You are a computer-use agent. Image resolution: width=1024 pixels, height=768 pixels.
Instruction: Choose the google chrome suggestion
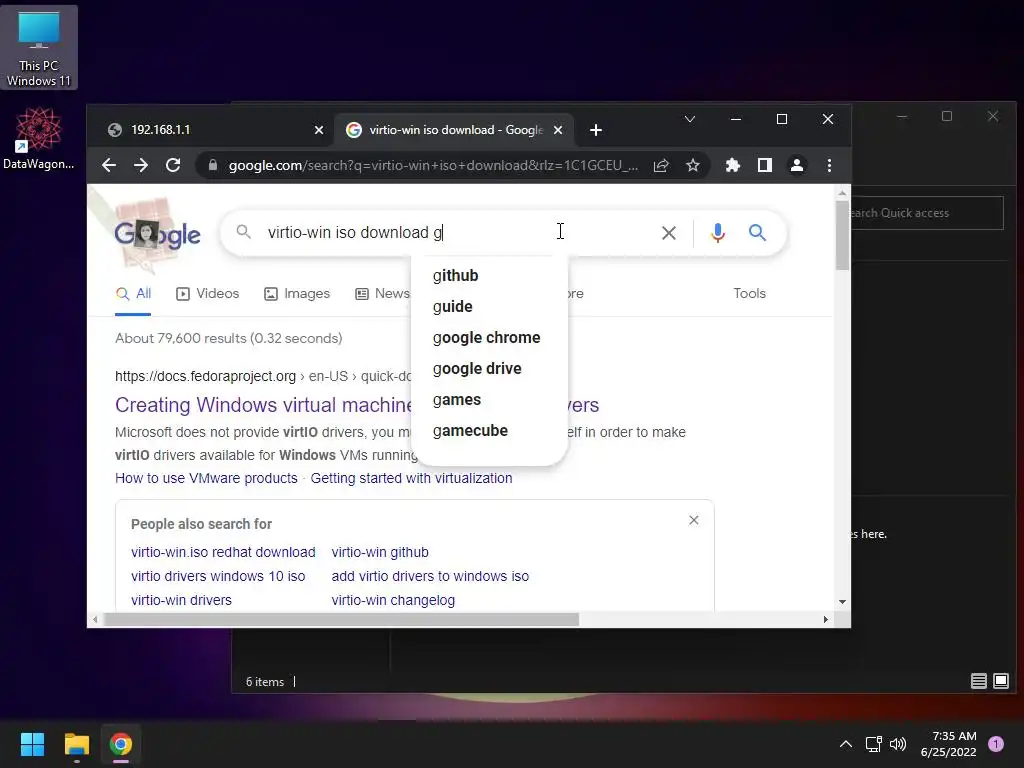[x=490, y=338]
